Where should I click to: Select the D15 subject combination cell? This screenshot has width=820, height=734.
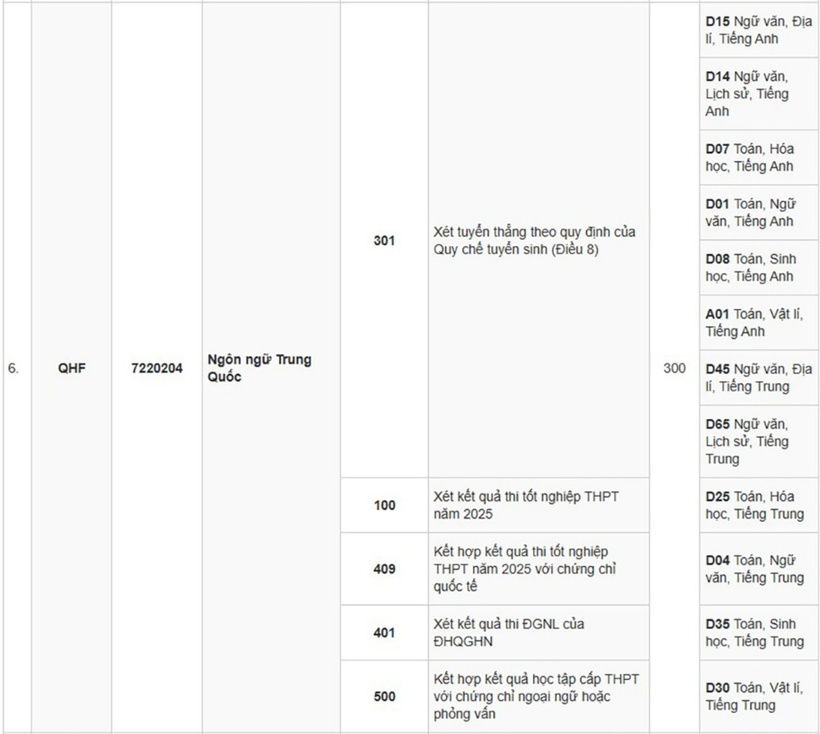(759, 30)
